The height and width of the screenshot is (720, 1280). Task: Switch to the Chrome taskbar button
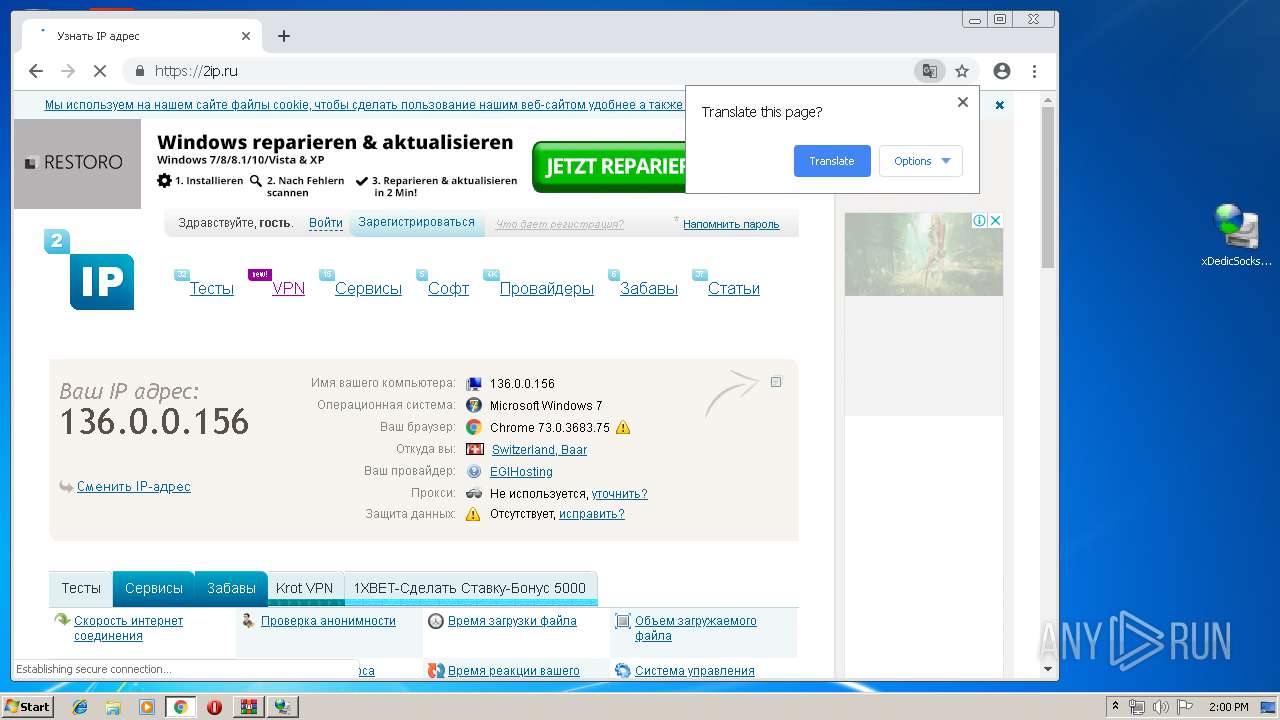point(180,707)
